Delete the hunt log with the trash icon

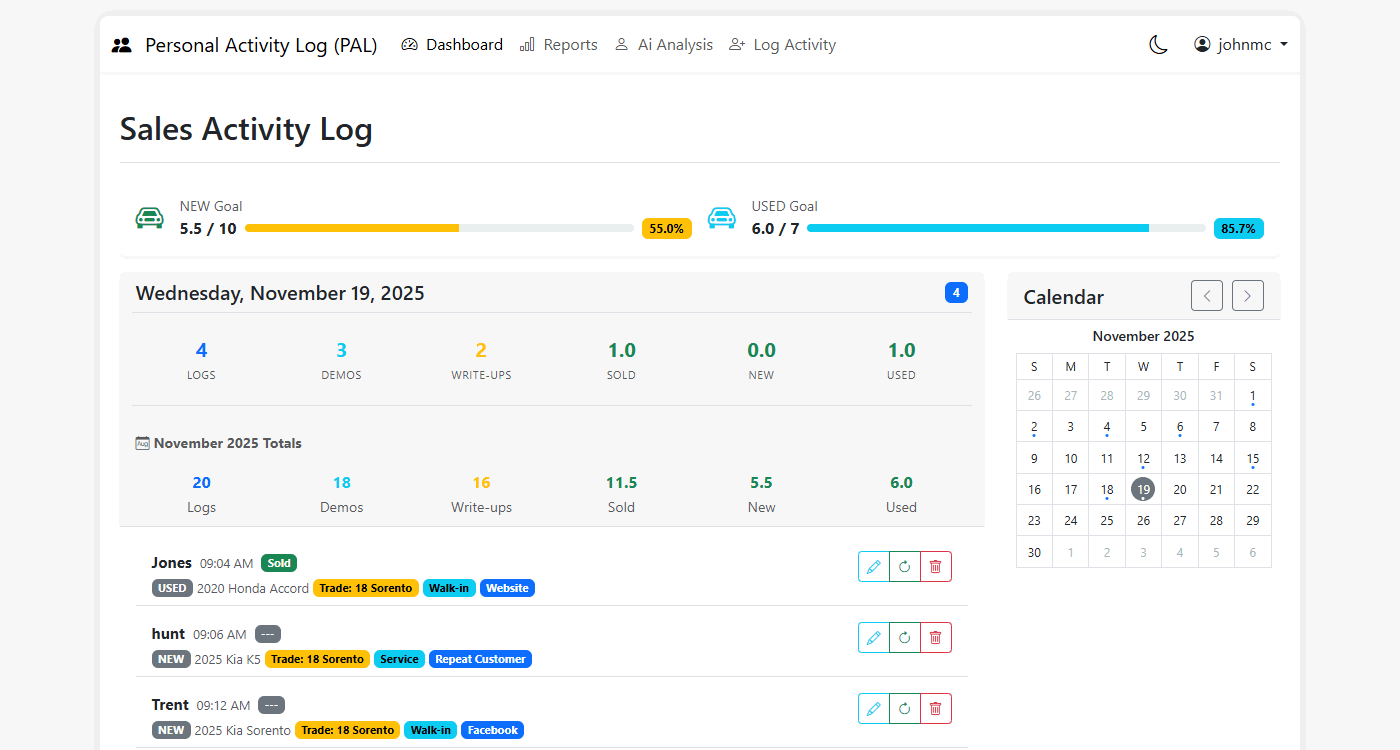click(x=935, y=637)
